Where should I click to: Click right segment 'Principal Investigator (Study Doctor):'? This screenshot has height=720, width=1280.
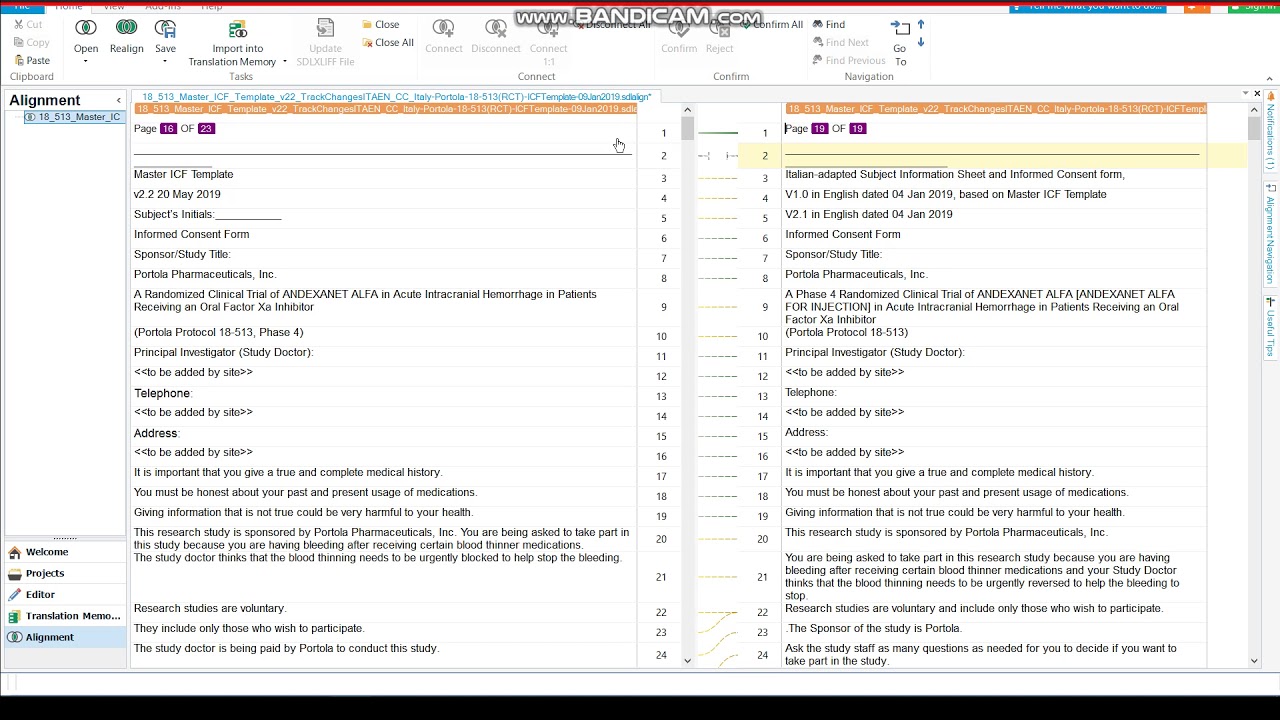pyautogui.click(x=874, y=352)
